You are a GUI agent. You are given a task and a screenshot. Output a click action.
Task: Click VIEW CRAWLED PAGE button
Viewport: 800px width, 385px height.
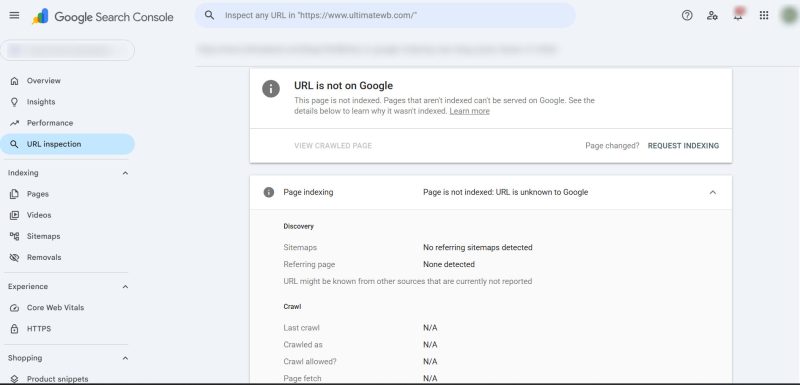[x=333, y=145]
